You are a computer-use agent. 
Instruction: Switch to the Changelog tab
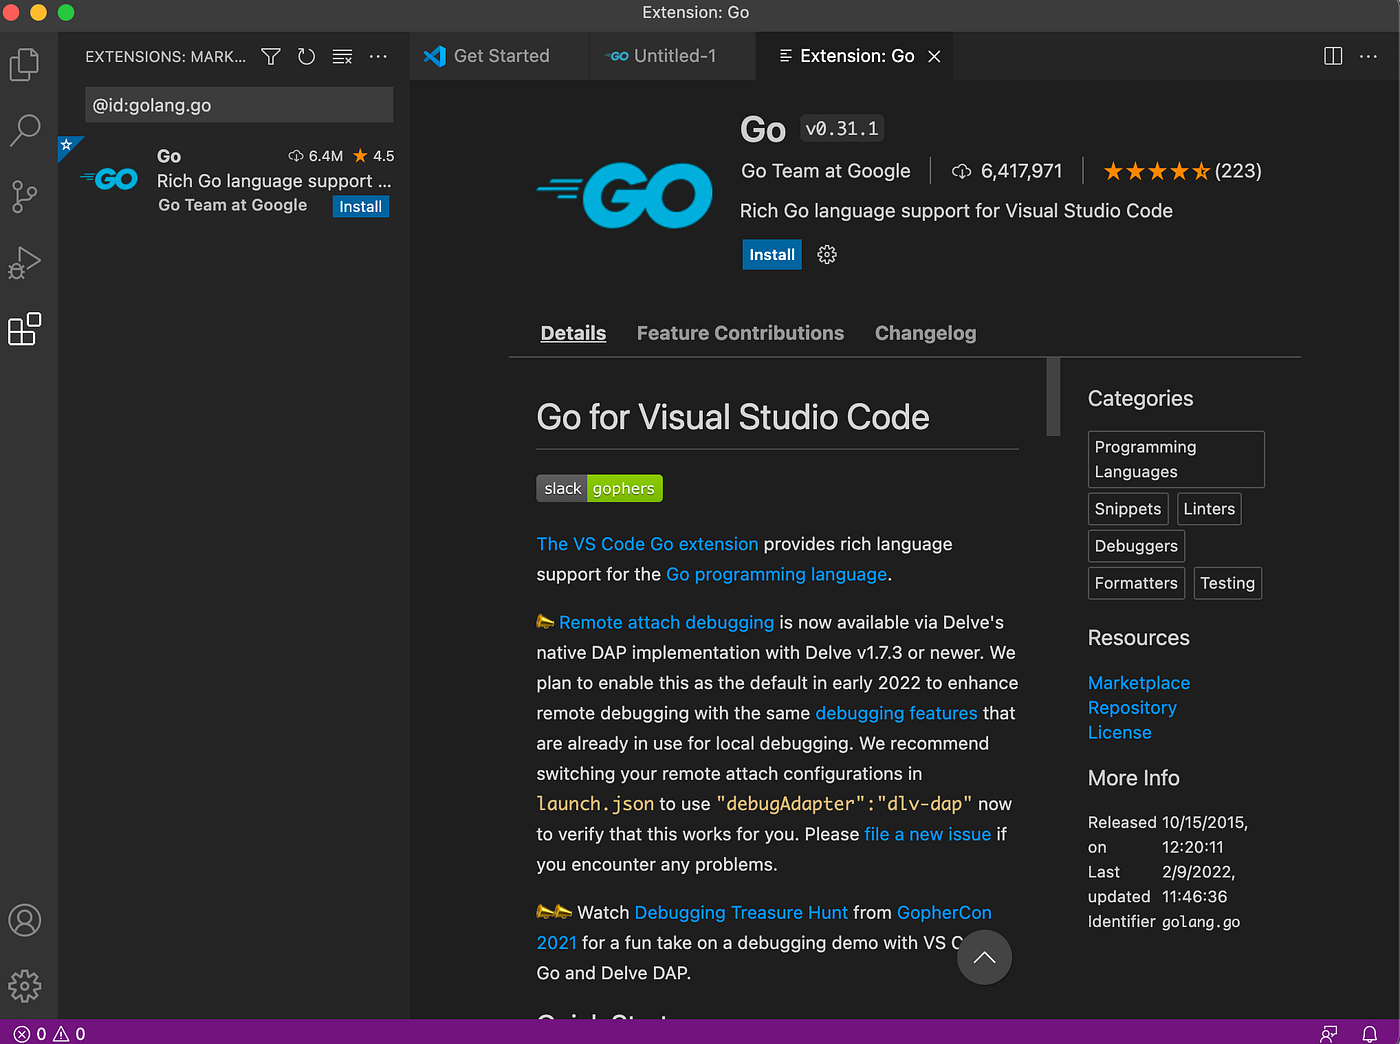925,333
